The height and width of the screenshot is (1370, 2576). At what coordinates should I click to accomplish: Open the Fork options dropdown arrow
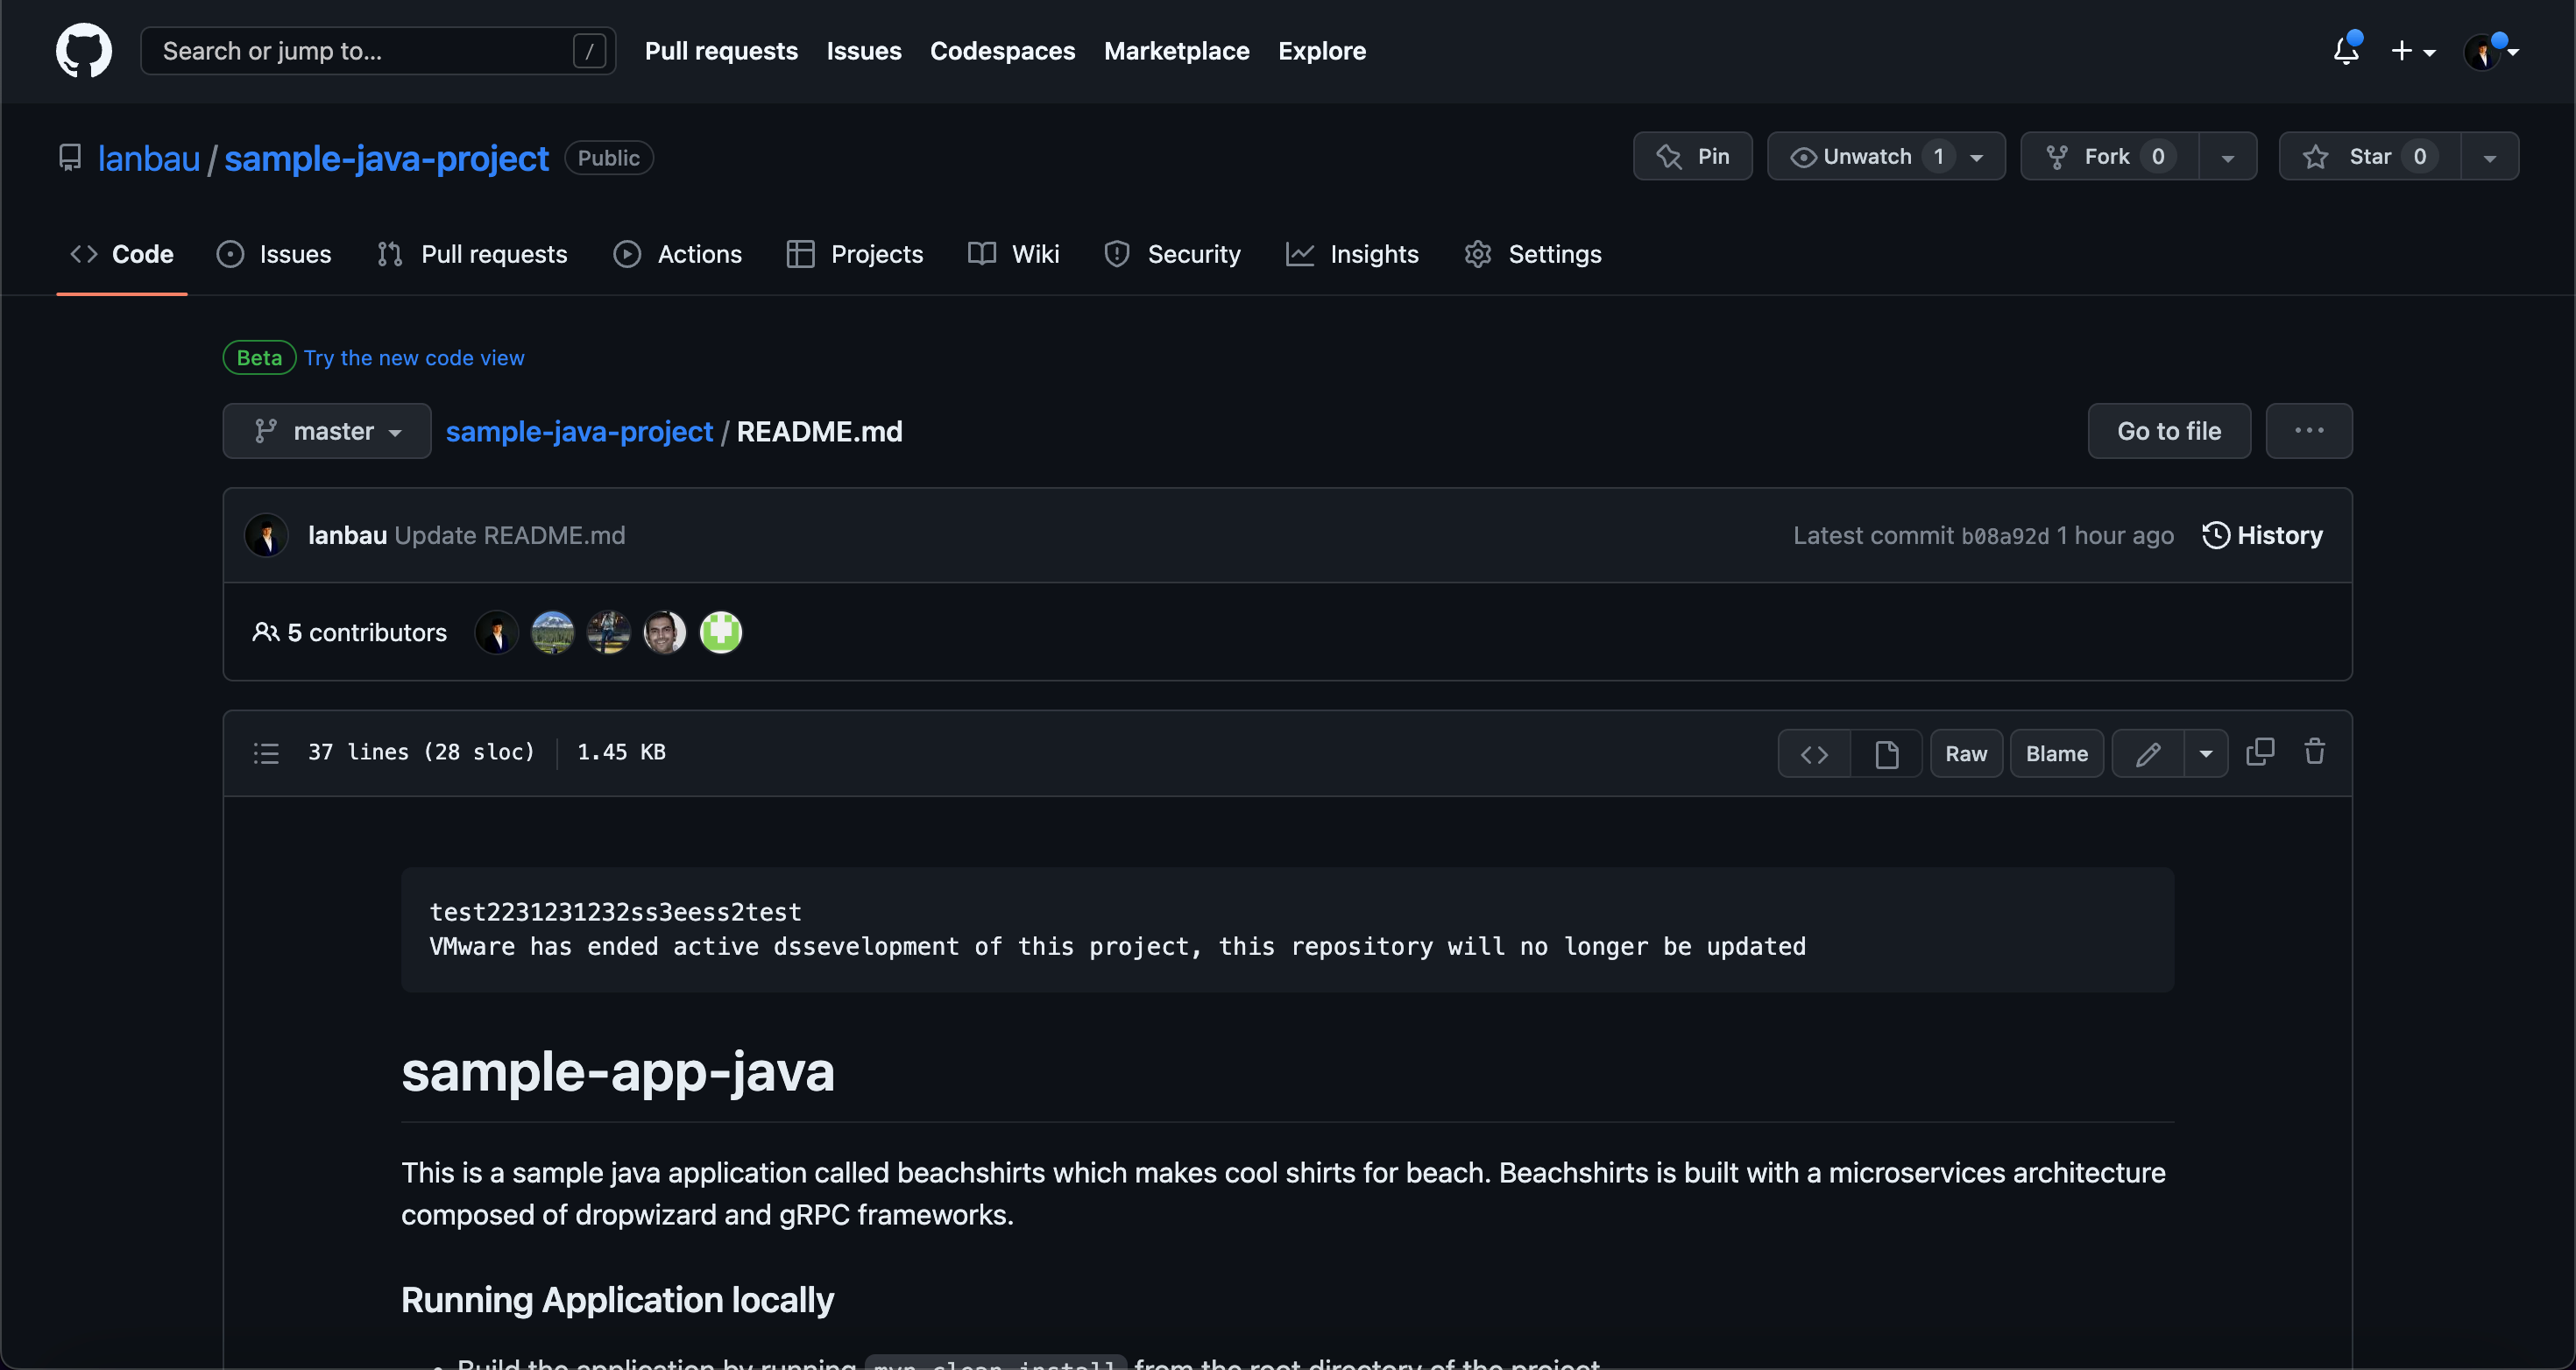click(2227, 156)
